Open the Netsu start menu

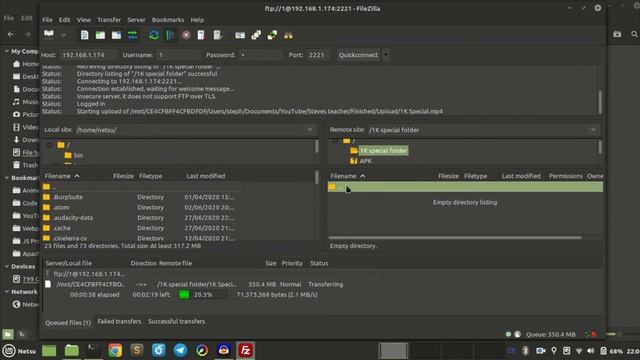[19, 351]
